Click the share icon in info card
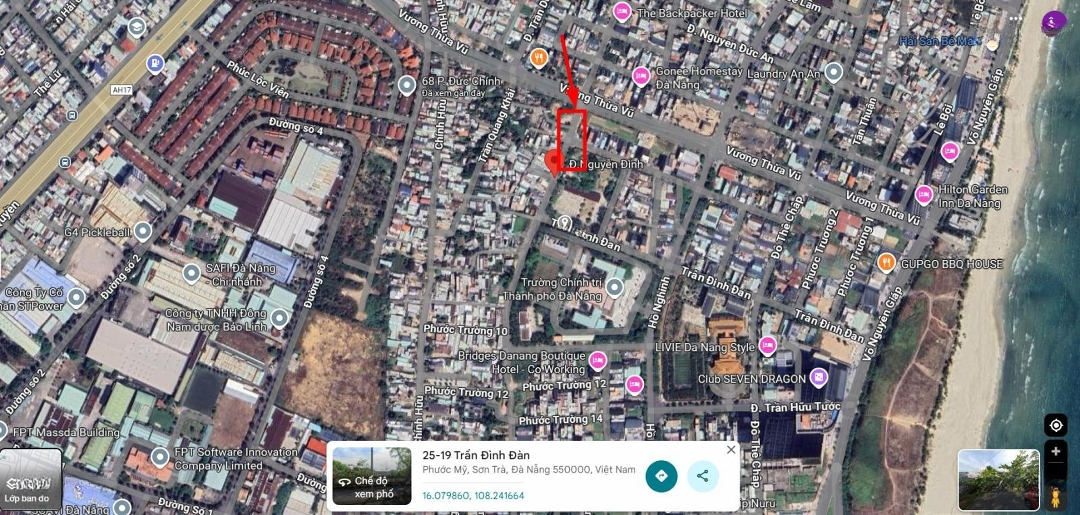This screenshot has width=1080, height=515. [x=703, y=476]
